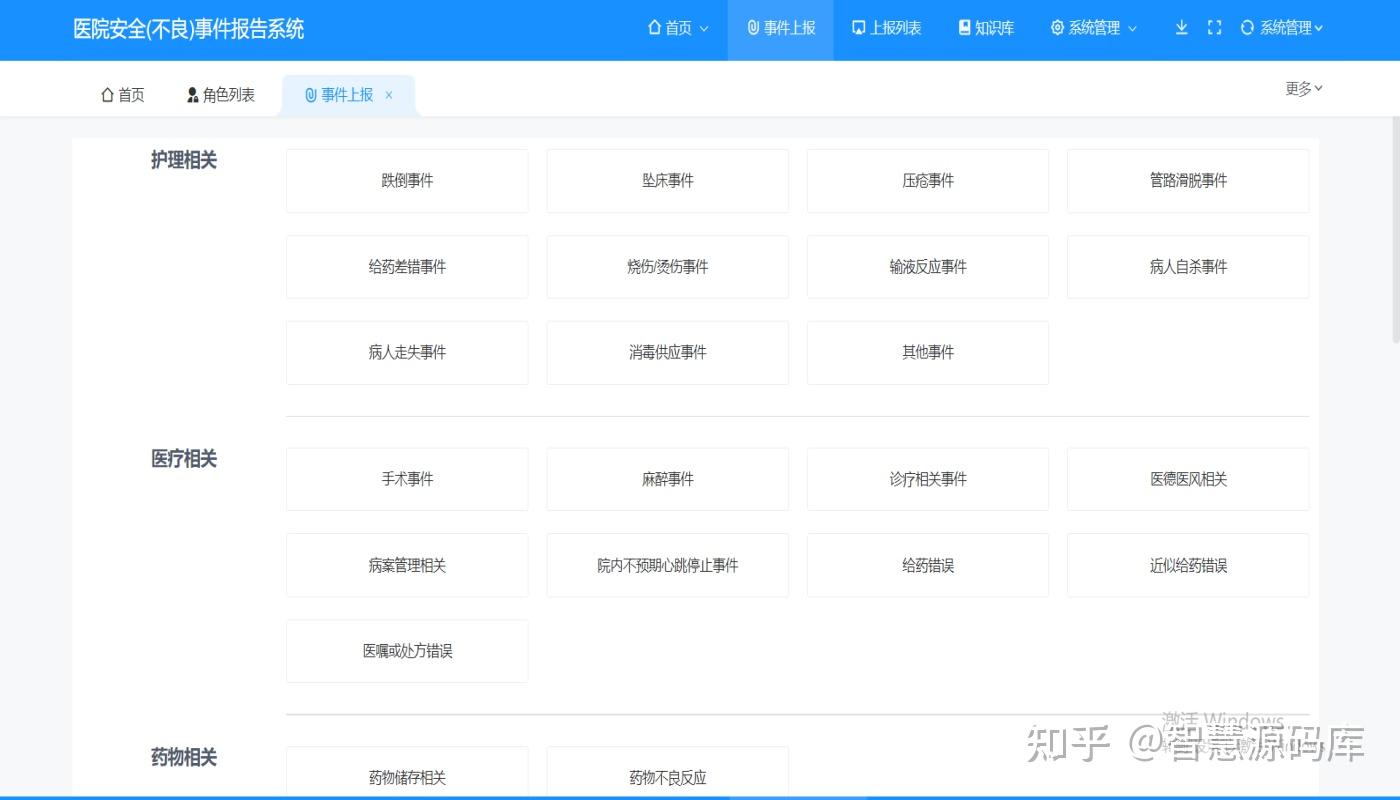Click the vertical page scrollbar
The width and height of the screenshot is (1400, 800).
pyautogui.click(x=1395, y=230)
